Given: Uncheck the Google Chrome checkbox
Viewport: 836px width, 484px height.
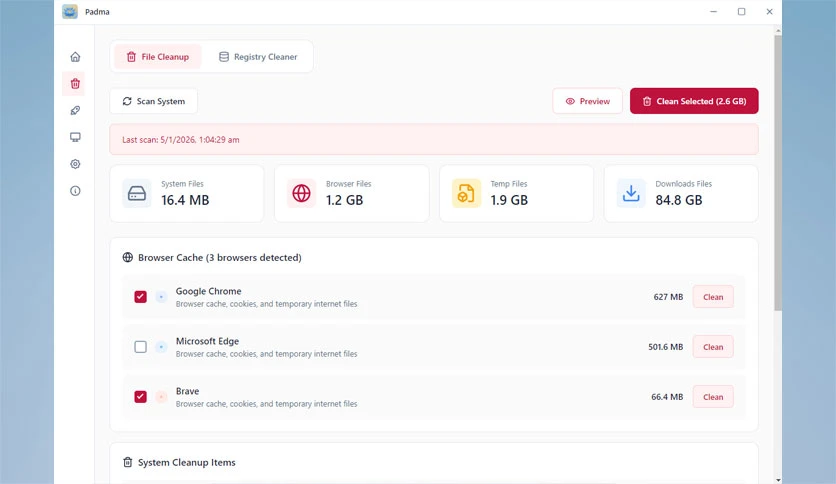Looking at the screenshot, I should 140,297.
